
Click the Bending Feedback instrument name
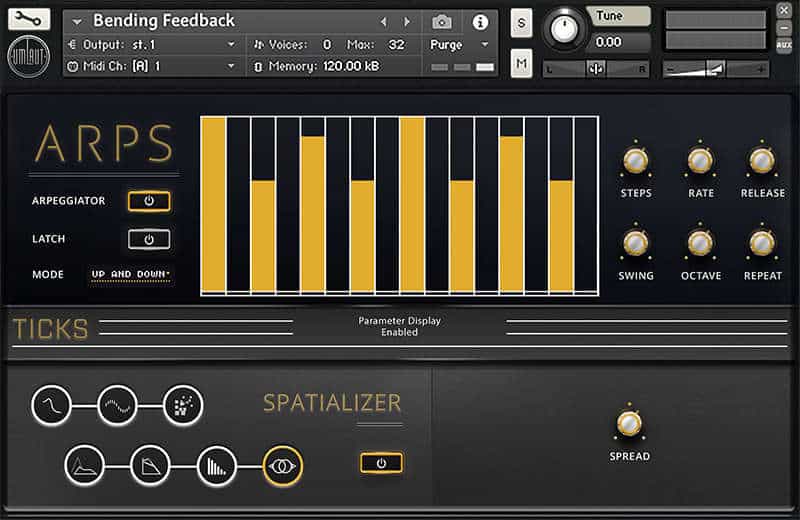pos(164,21)
